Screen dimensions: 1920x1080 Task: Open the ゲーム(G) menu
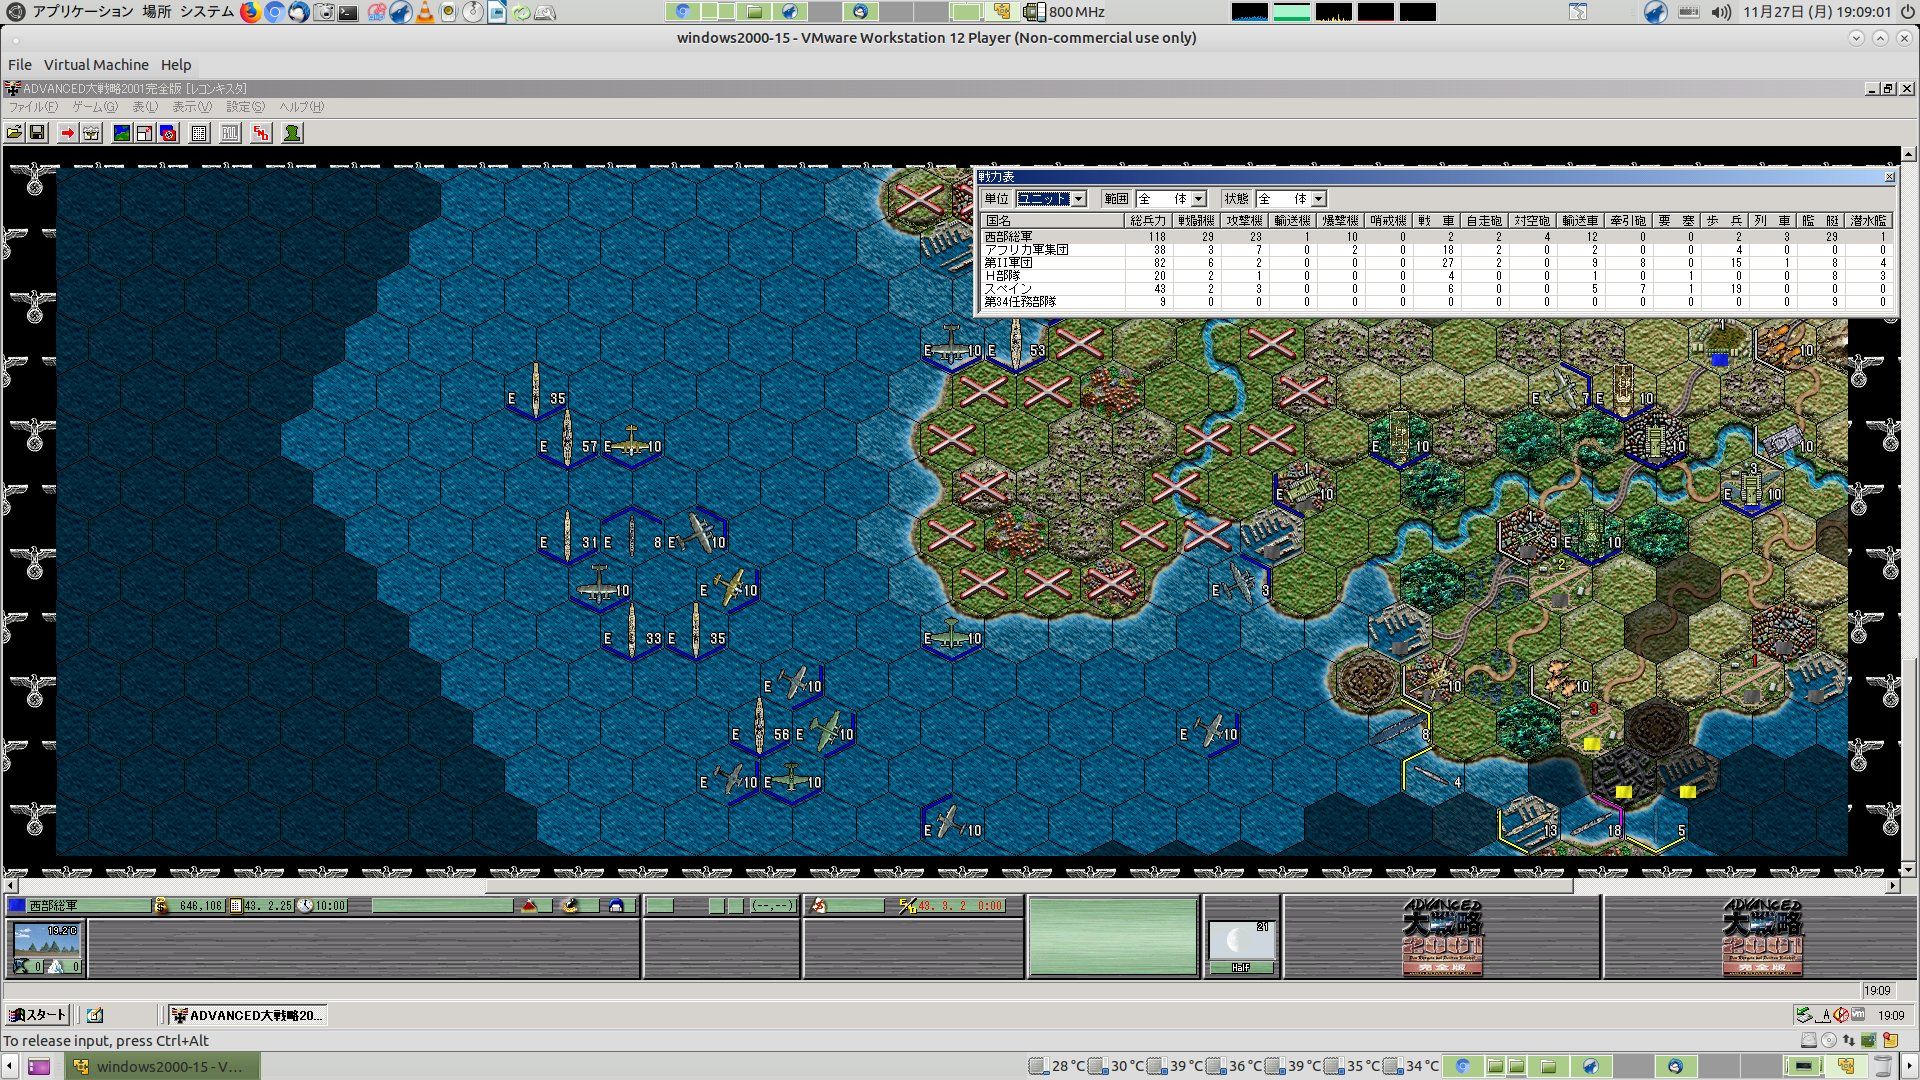click(95, 107)
